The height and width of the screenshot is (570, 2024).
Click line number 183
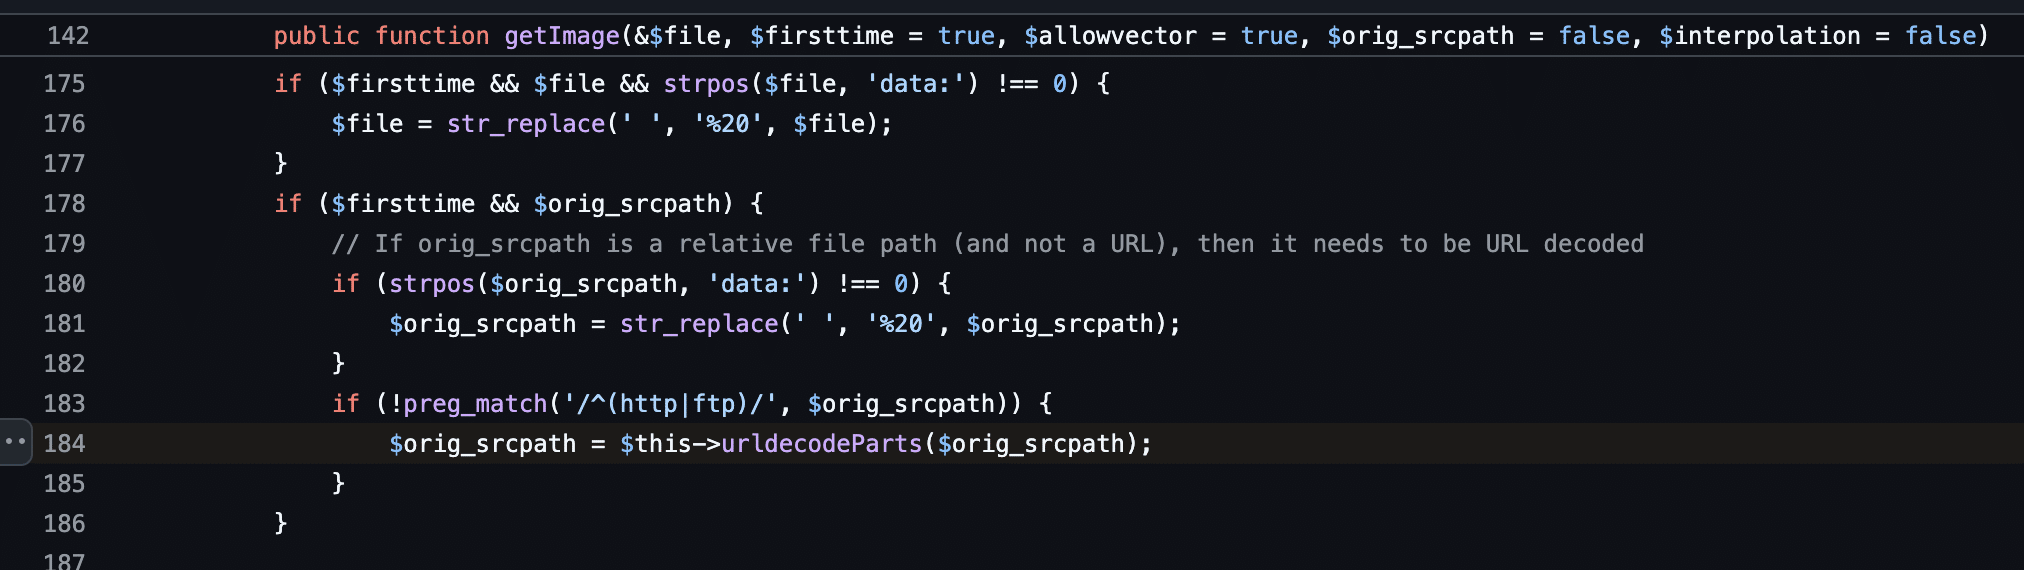click(65, 404)
